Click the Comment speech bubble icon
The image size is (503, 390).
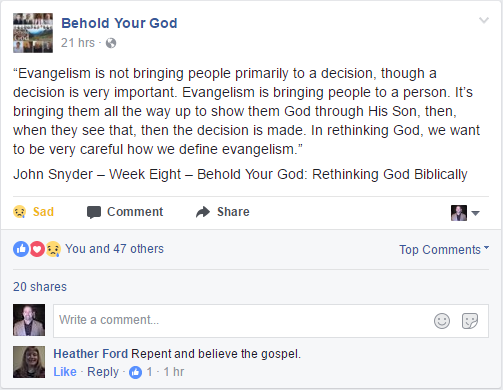(x=94, y=212)
